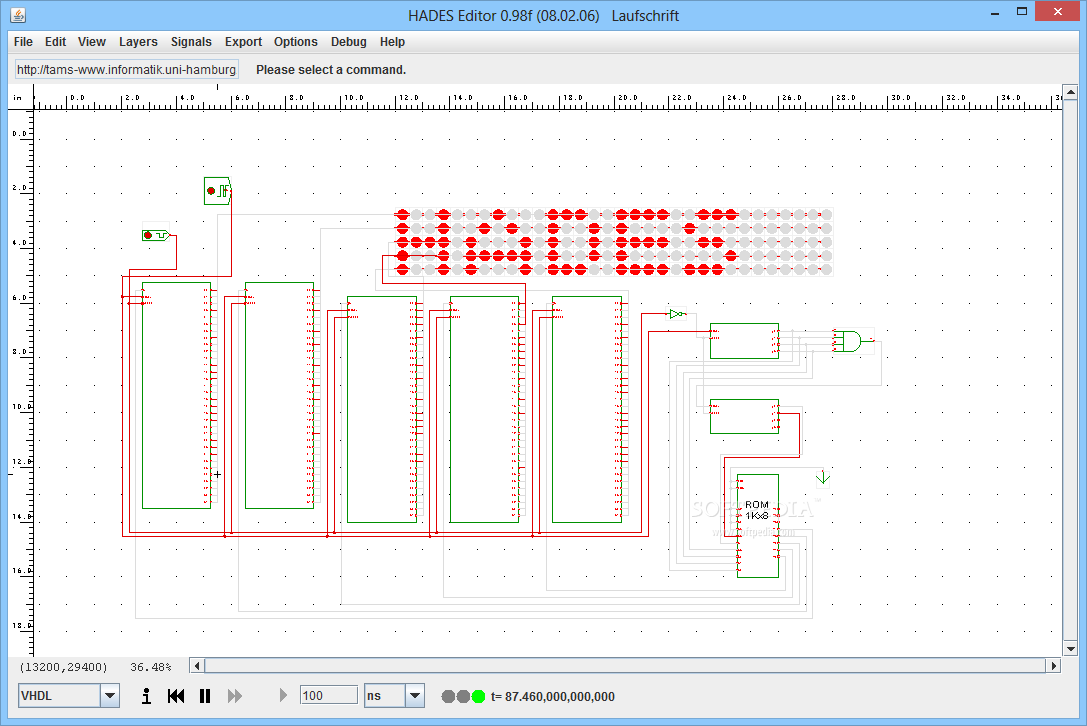
Task: Open the Debug menu
Action: 349,42
